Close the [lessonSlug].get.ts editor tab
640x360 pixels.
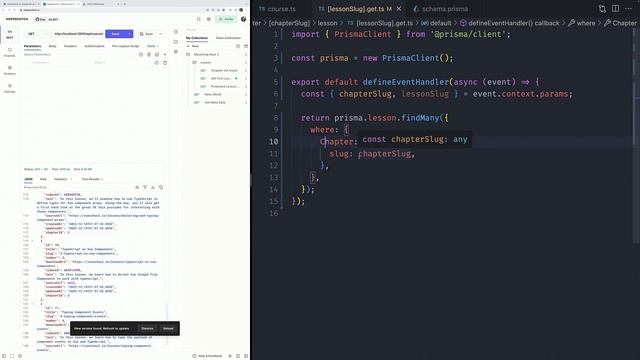pyautogui.click(x=399, y=9)
